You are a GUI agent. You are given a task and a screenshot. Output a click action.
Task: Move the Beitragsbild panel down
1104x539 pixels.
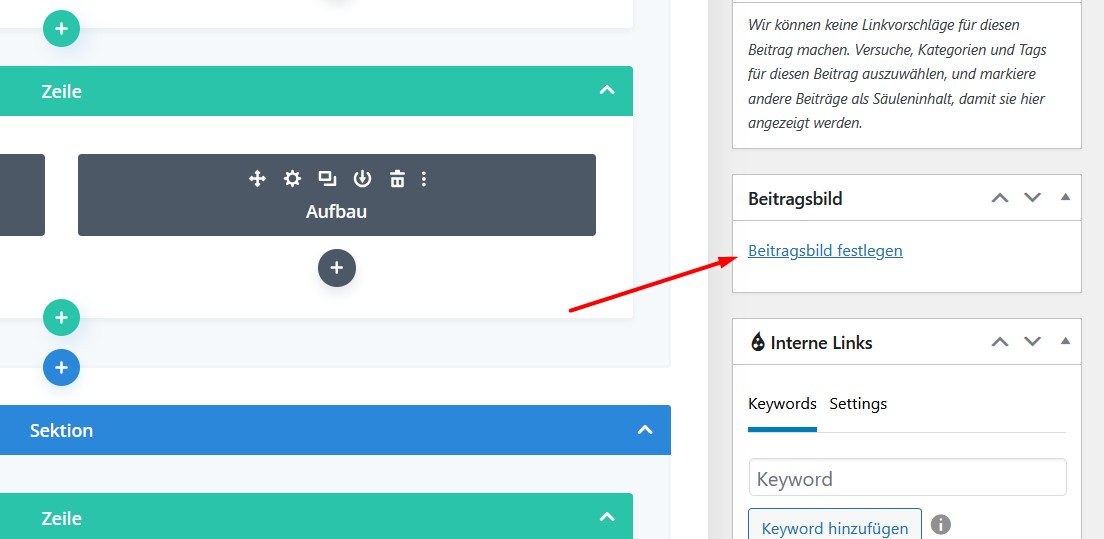(x=1032, y=198)
